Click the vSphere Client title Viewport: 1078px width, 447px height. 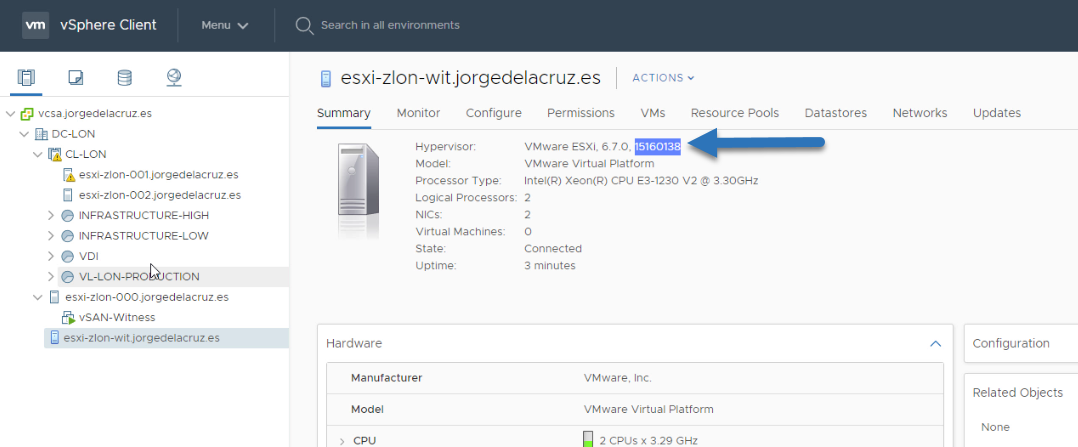[x=109, y=25]
